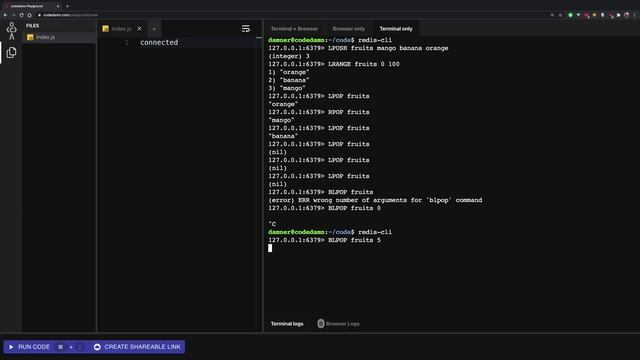This screenshot has width=640, height=360.
Task: Select the Terminal only tab
Action: [396, 29]
